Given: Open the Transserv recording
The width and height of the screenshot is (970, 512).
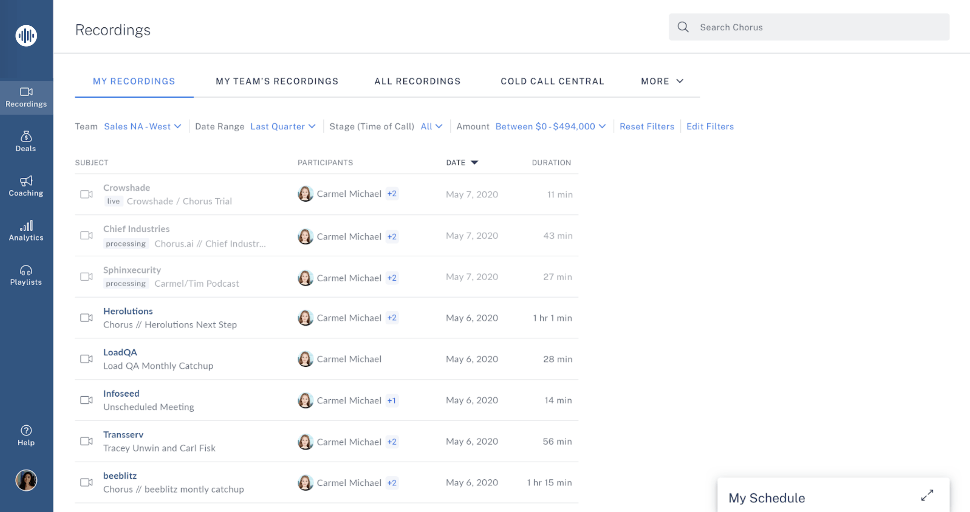Looking at the screenshot, I should [x=123, y=435].
